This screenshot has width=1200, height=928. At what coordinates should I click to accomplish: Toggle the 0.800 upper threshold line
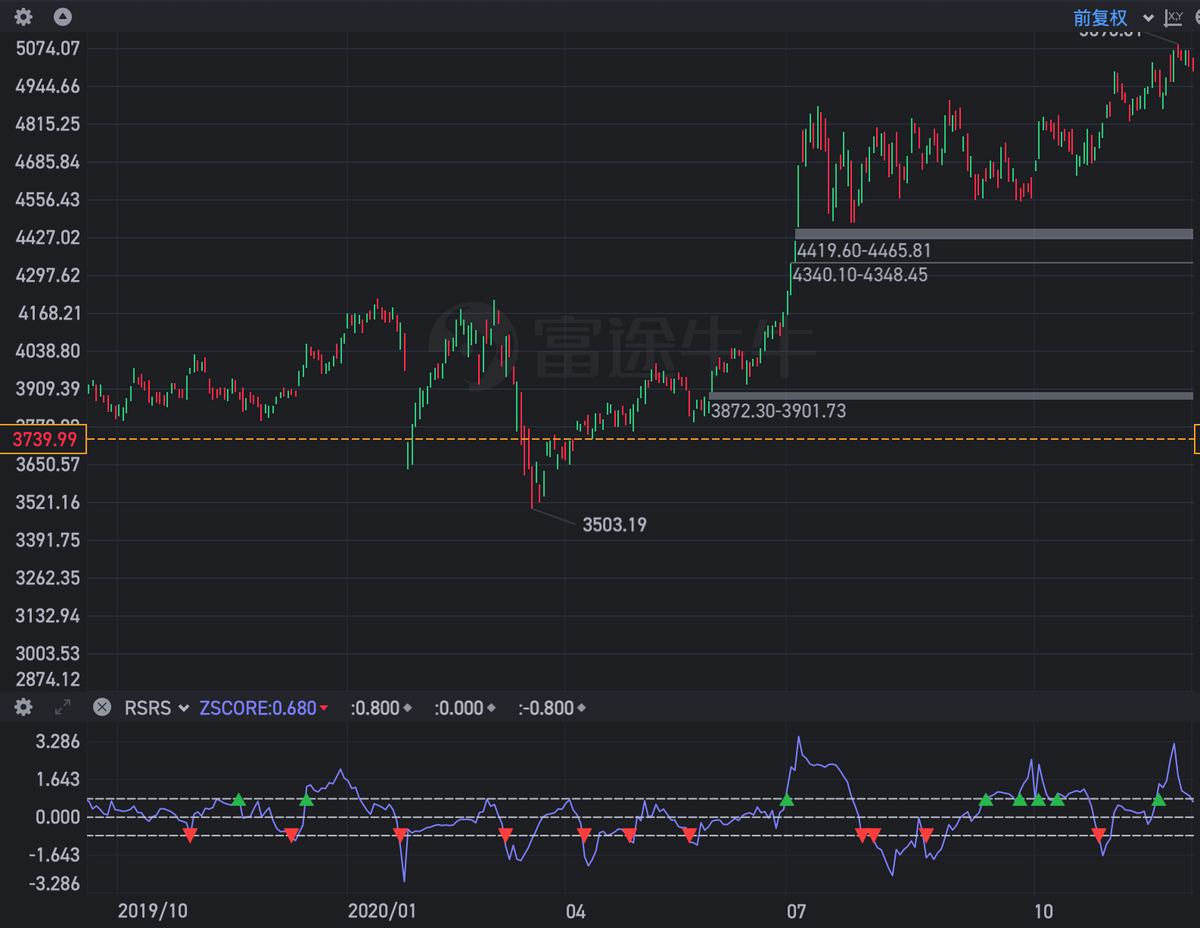[380, 708]
